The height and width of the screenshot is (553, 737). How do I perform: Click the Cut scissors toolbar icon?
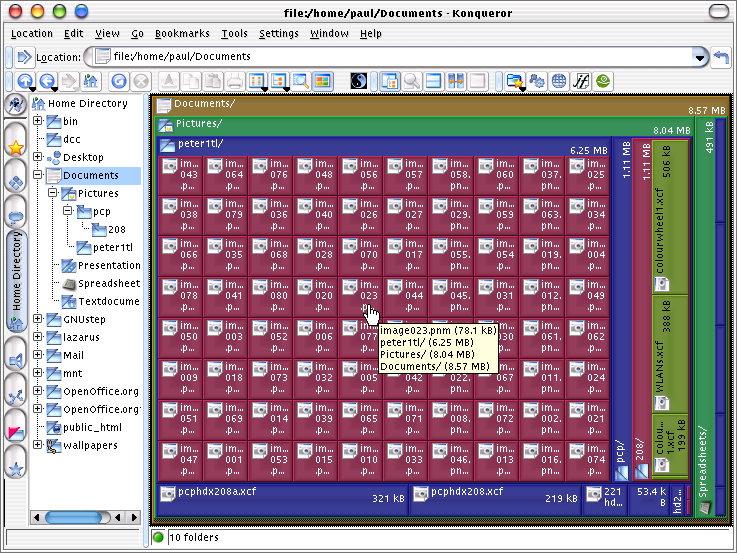[168, 81]
